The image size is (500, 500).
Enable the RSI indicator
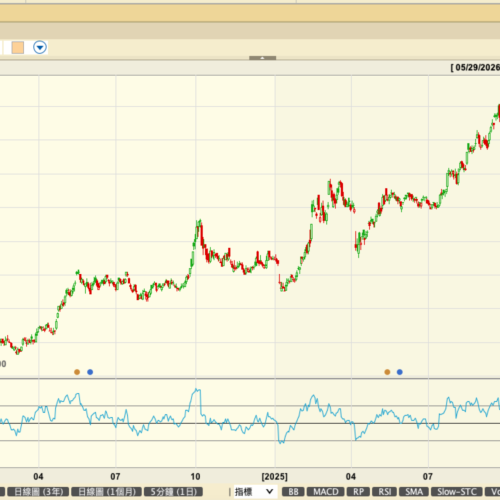pos(384,492)
